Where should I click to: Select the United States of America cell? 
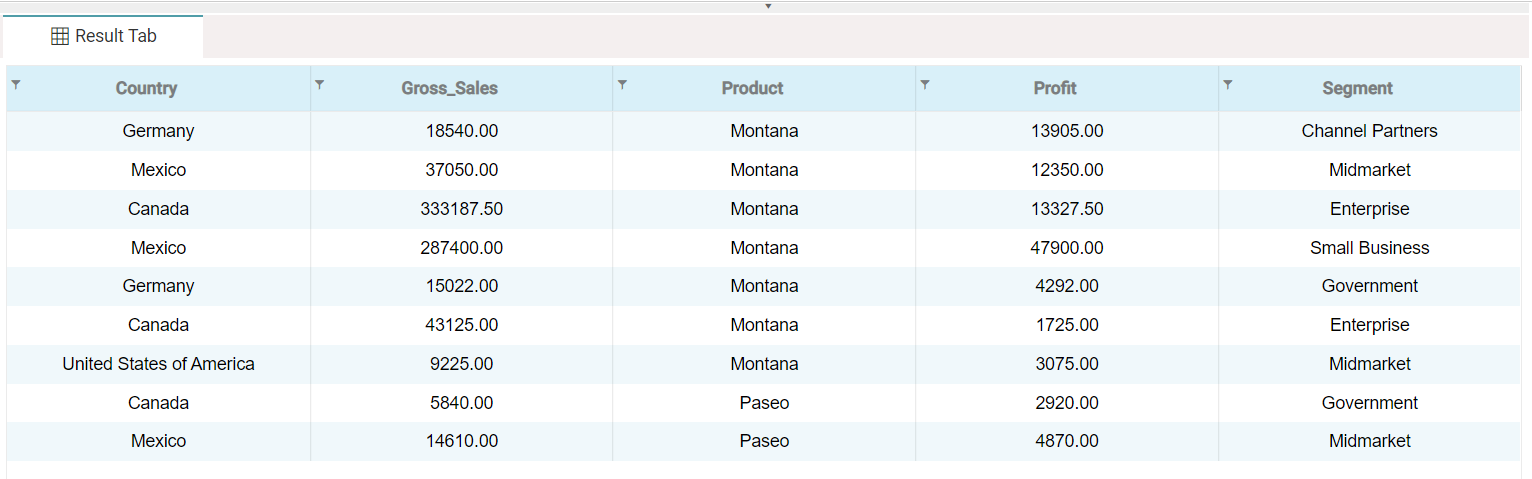158,364
